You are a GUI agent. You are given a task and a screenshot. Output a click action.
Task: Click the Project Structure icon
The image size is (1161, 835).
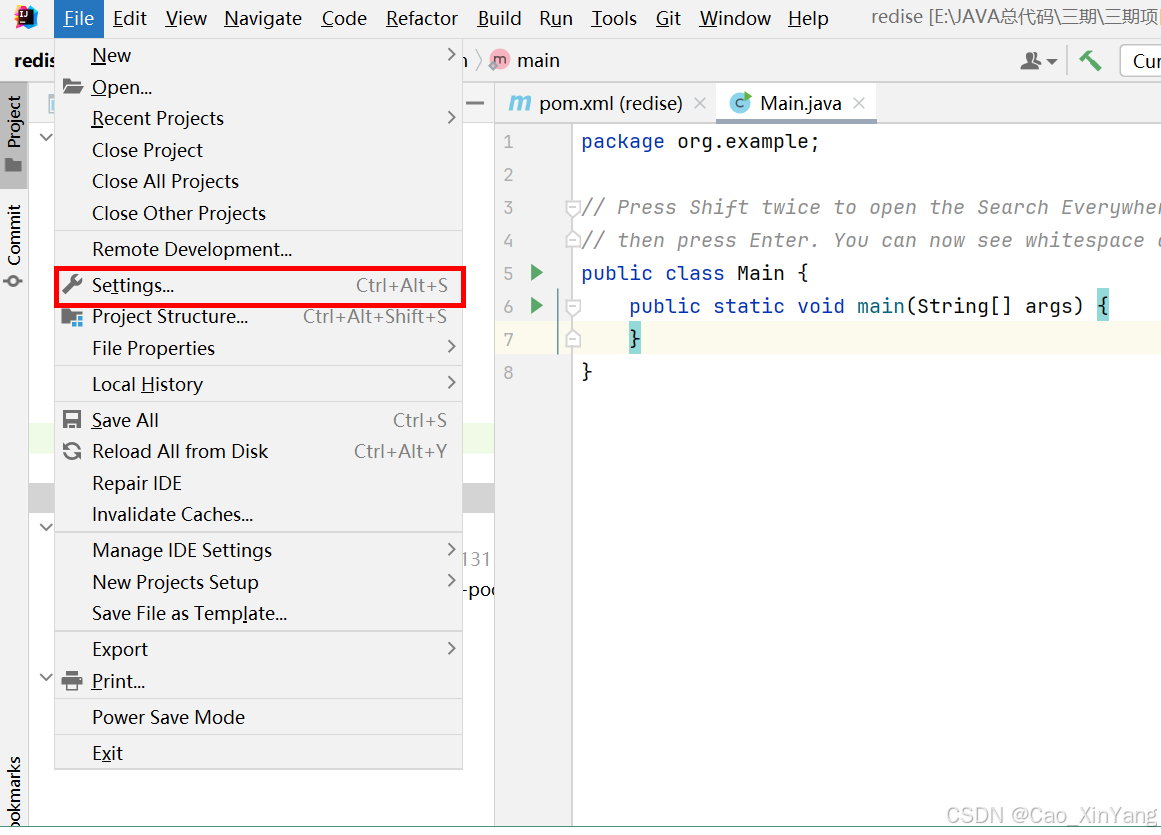point(72,317)
